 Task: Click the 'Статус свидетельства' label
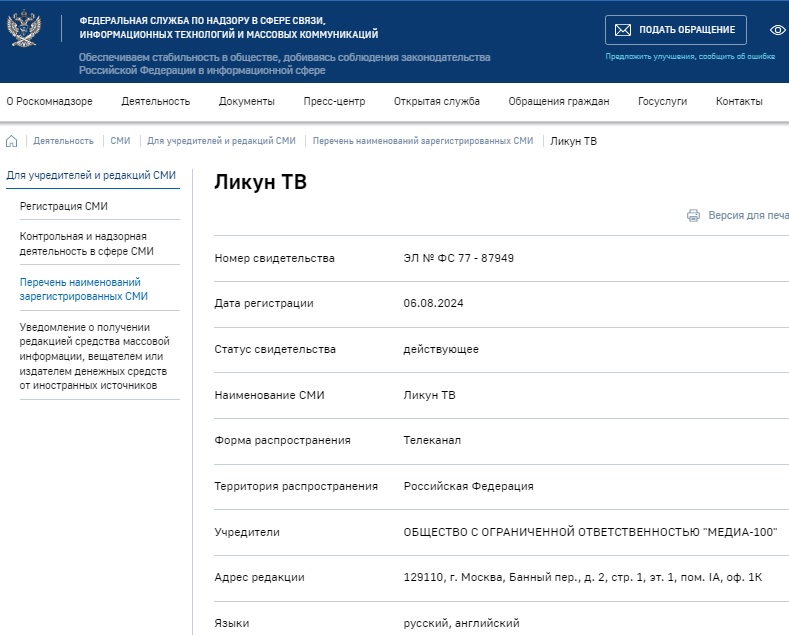coord(275,349)
